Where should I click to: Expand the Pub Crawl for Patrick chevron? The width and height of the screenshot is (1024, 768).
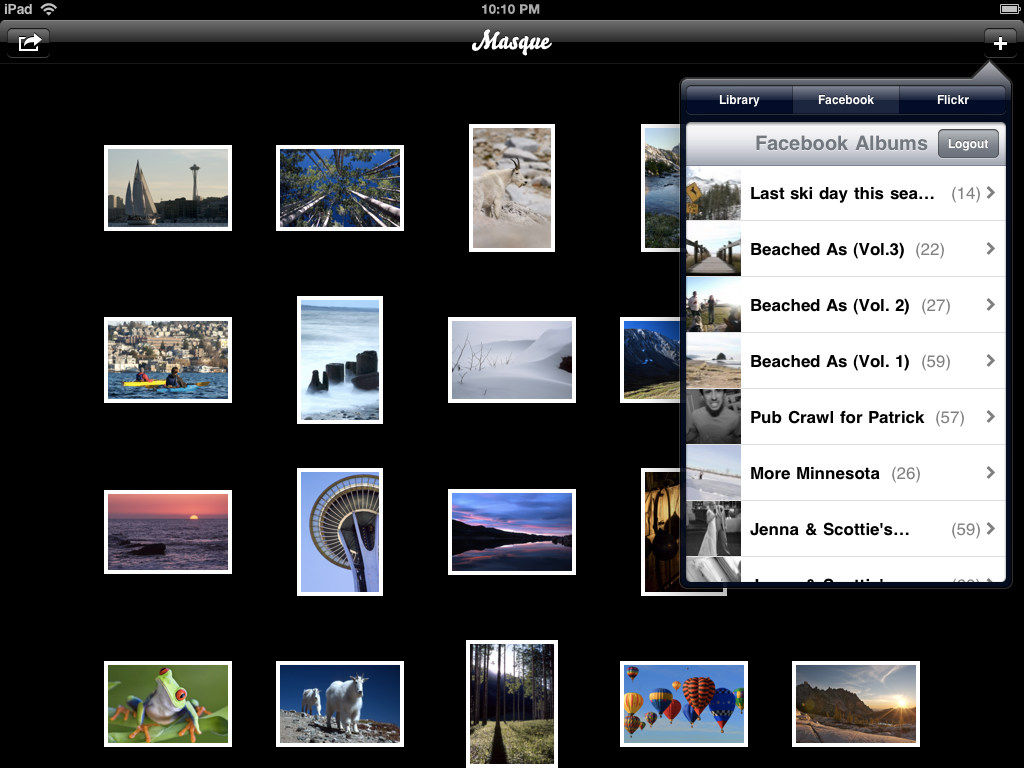991,417
